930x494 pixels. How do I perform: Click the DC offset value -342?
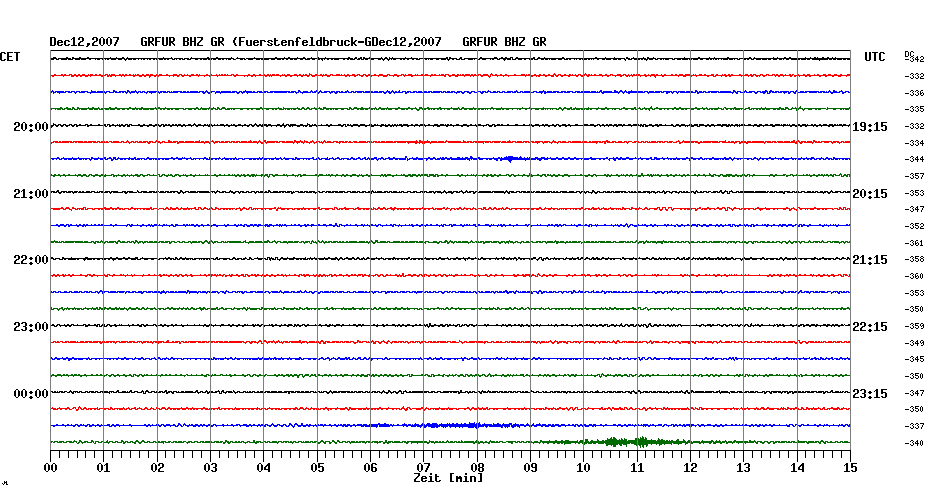click(x=915, y=59)
